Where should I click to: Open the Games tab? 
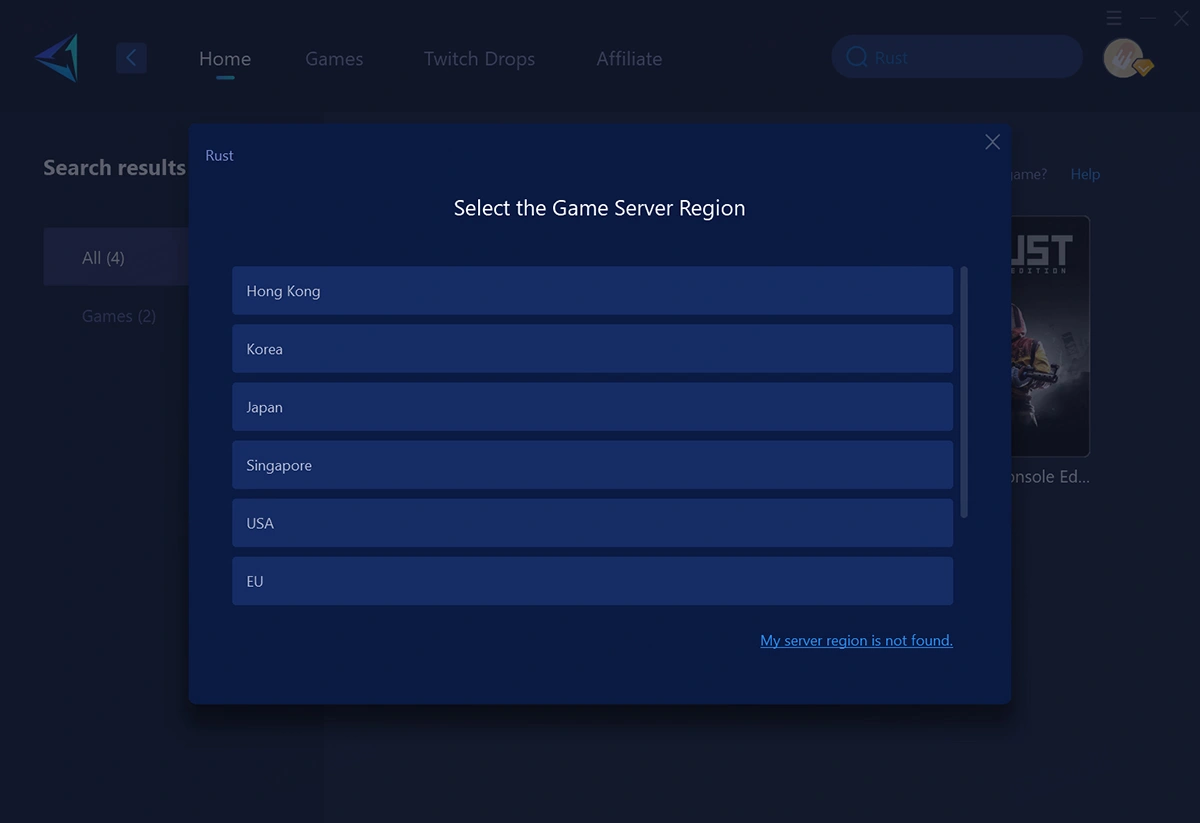(x=334, y=59)
